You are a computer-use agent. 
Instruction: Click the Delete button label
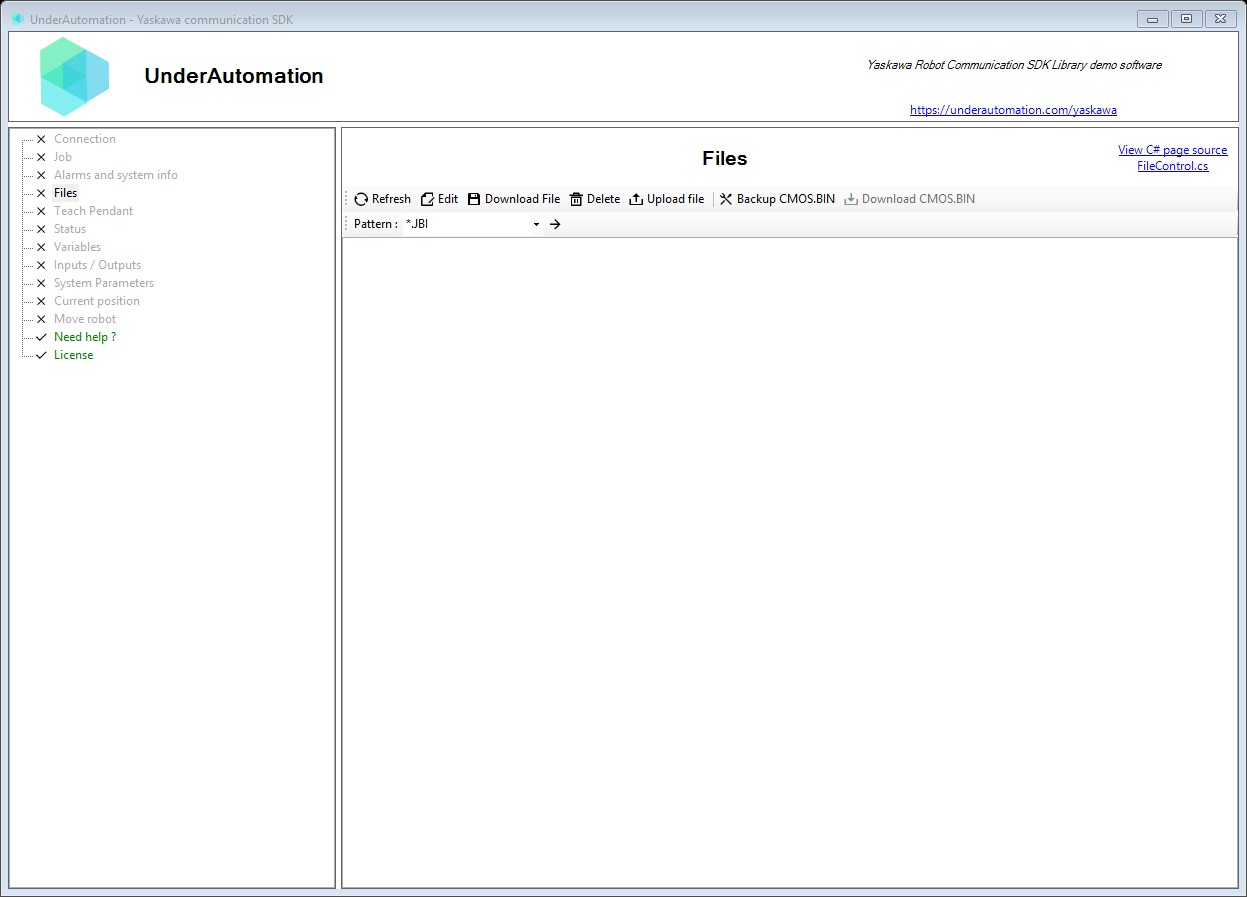pyautogui.click(x=603, y=199)
